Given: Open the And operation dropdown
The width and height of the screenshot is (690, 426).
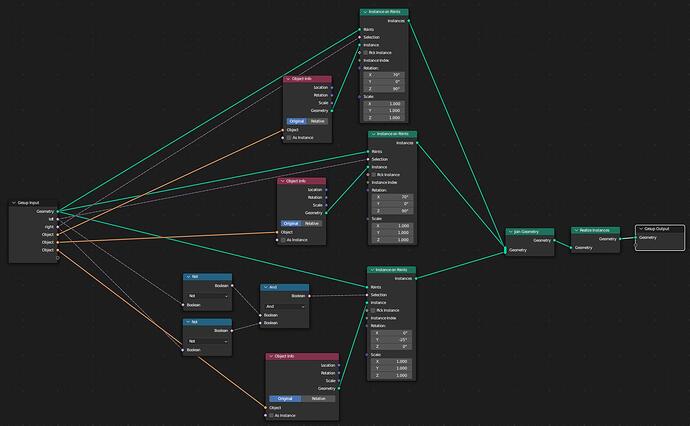Looking at the screenshot, I should point(285,306).
